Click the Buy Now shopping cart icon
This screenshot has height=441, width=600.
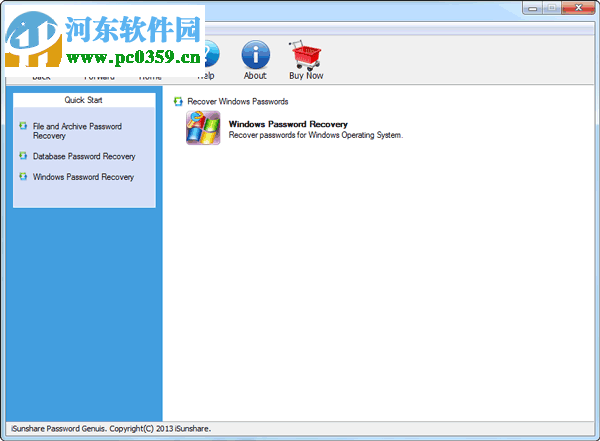305,55
